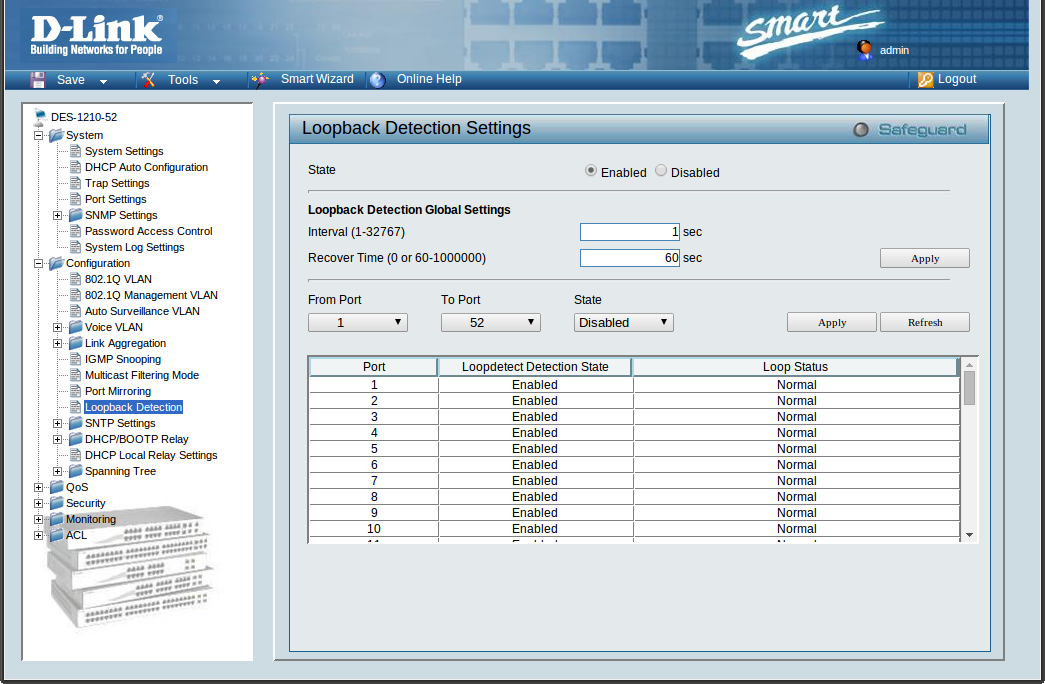Click the port table scrollbar down arrow
The width and height of the screenshot is (1045, 684).
coord(968,535)
